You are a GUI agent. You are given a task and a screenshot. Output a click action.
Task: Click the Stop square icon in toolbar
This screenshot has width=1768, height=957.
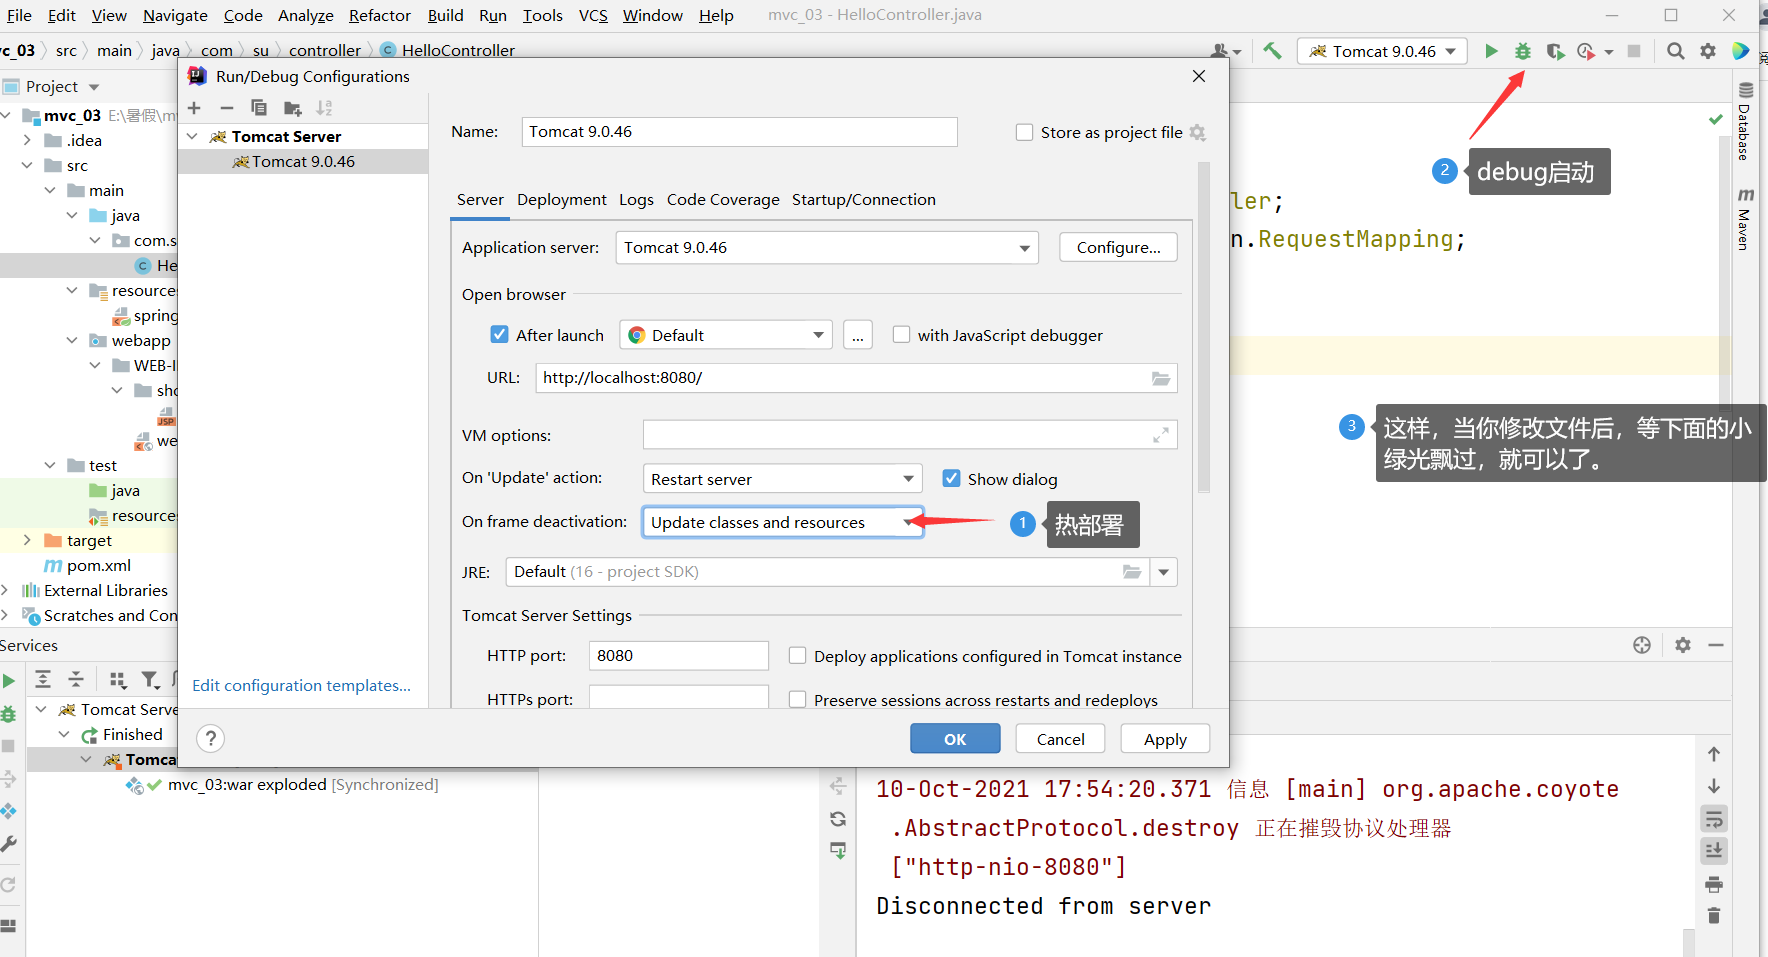pyautogui.click(x=1634, y=51)
